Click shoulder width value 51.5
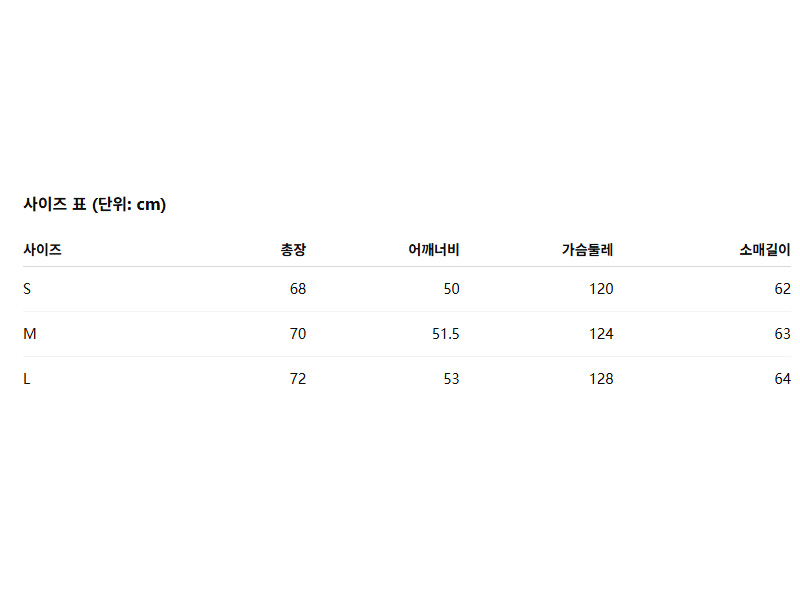Image resolution: width=800 pixels, height=600 pixels. (446, 334)
